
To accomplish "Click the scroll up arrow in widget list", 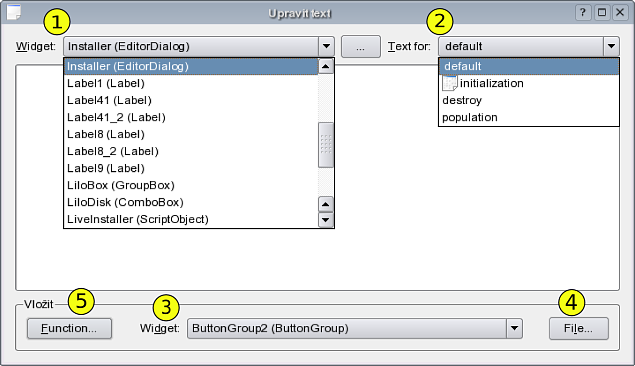I will coord(326,66).
